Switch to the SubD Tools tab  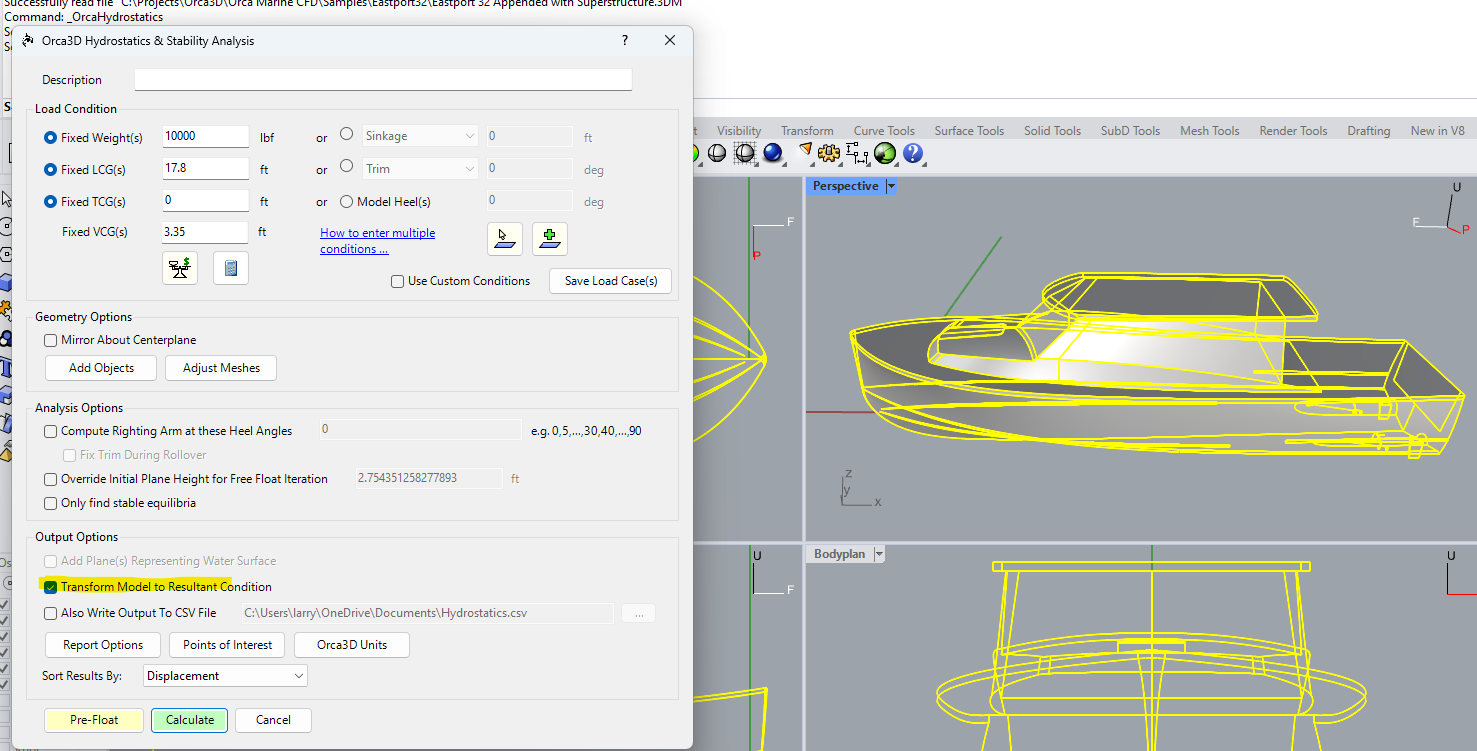1130,131
